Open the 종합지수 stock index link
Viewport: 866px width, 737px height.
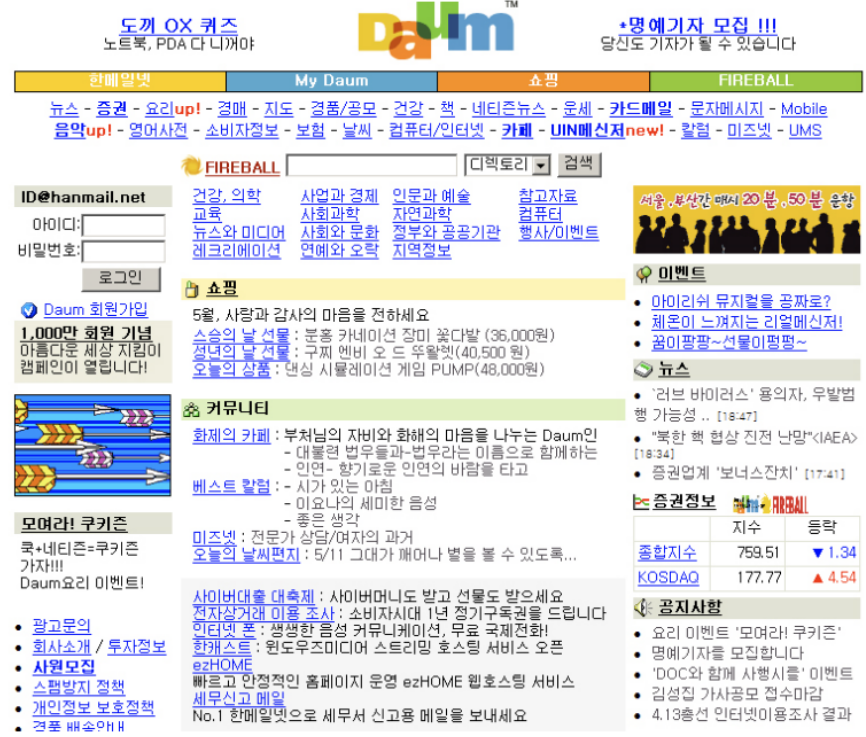click(667, 552)
